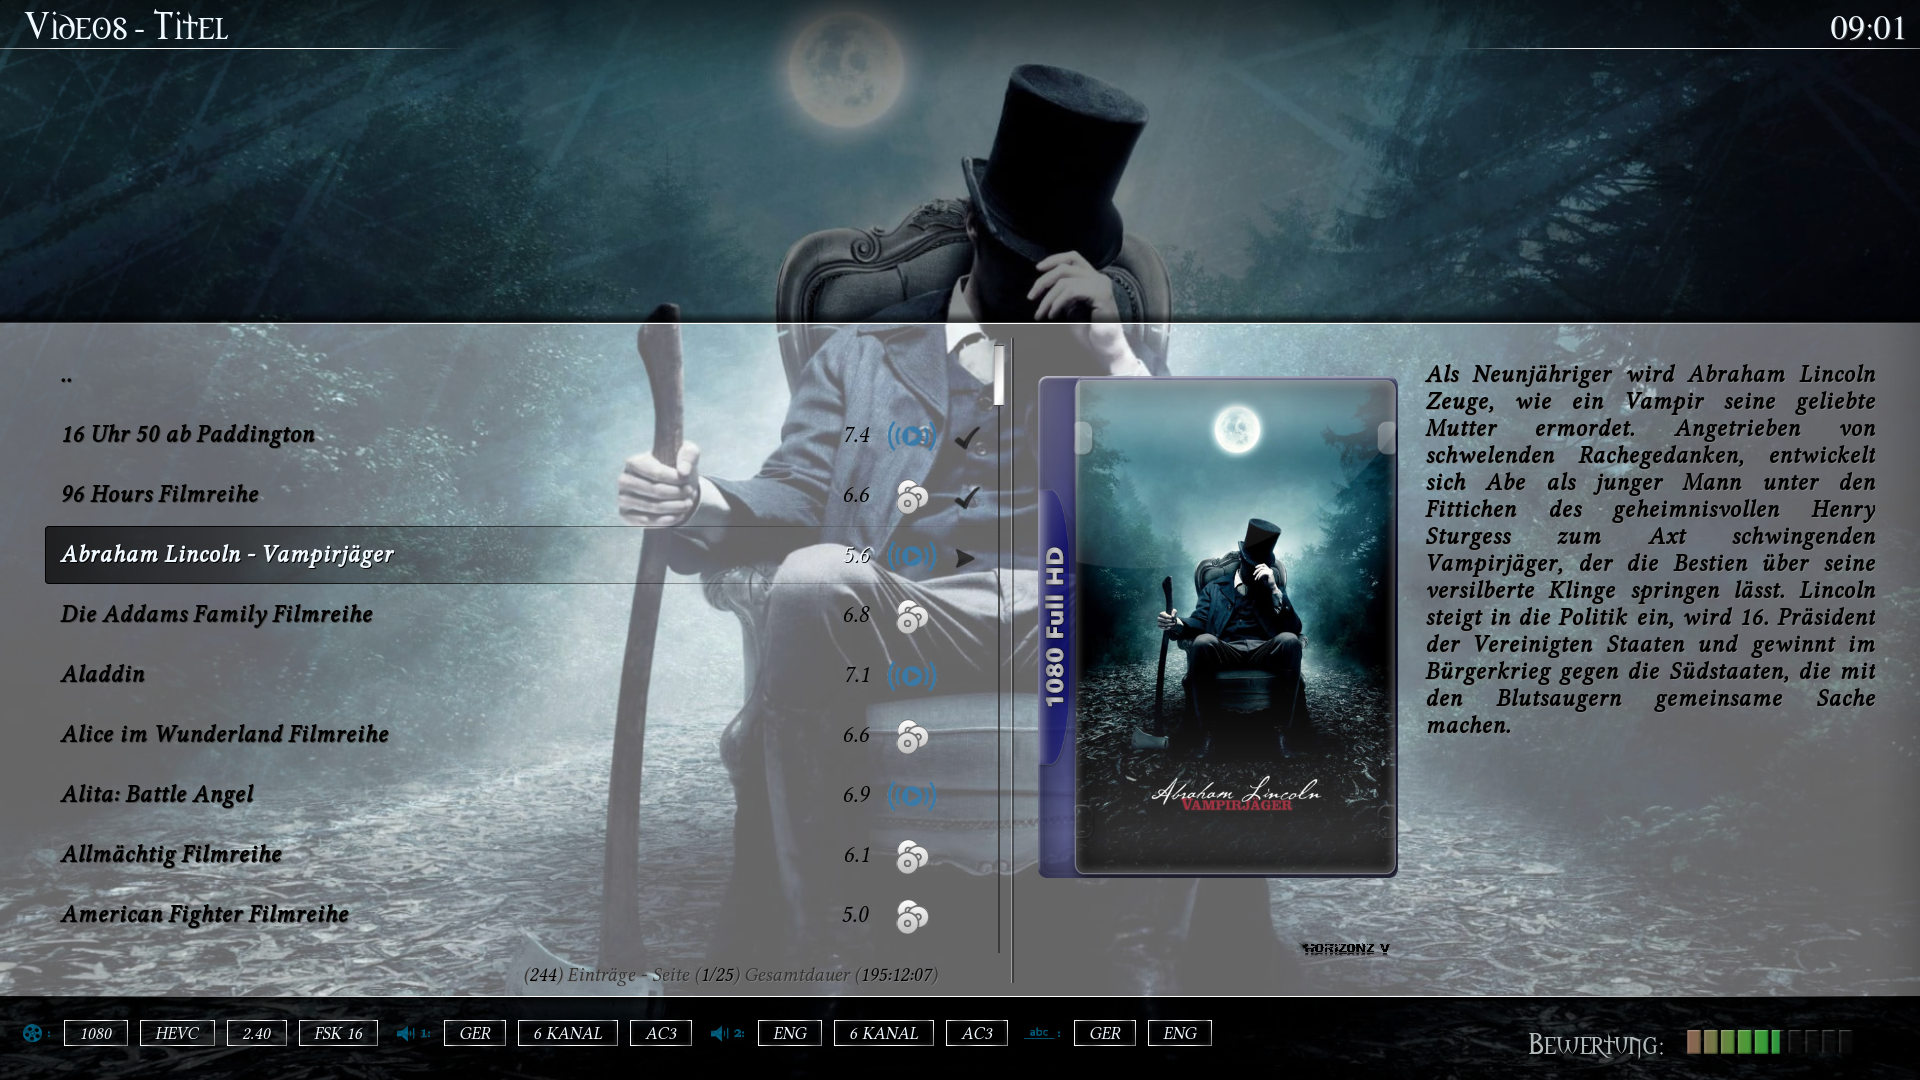Toggle watched checkmark for 16 Uhr 50 ab Paddington
The width and height of the screenshot is (1920, 1080).
pyautogui.click(x=966, y=437)
